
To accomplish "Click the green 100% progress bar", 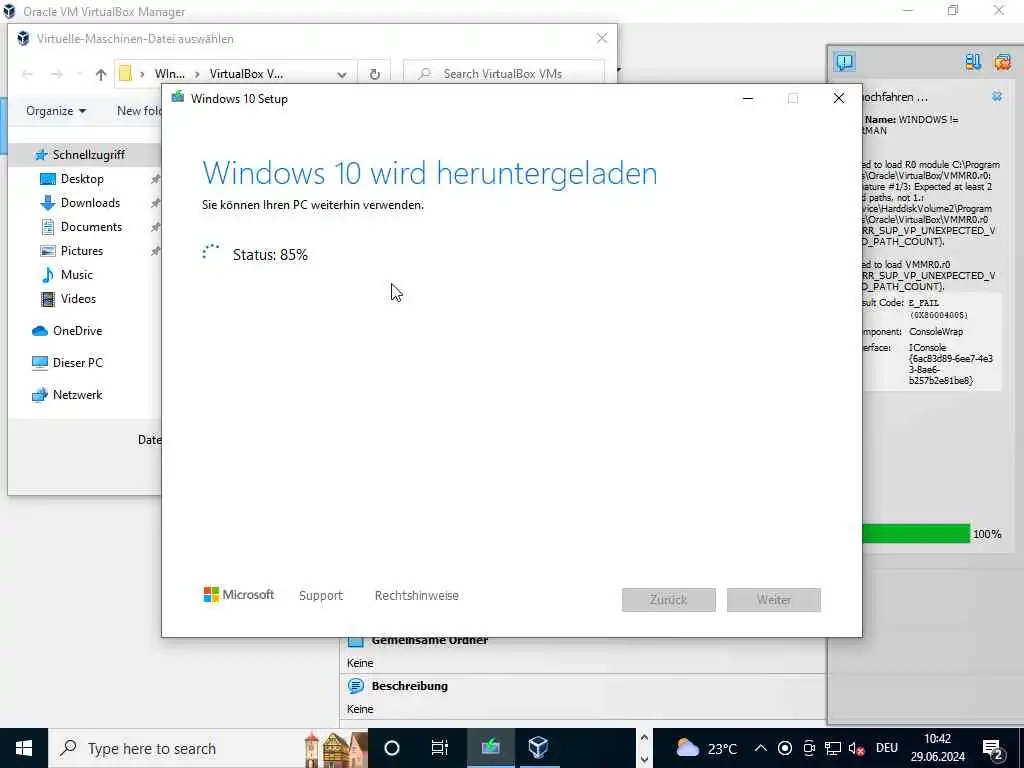I will click(x=916, y=534).
